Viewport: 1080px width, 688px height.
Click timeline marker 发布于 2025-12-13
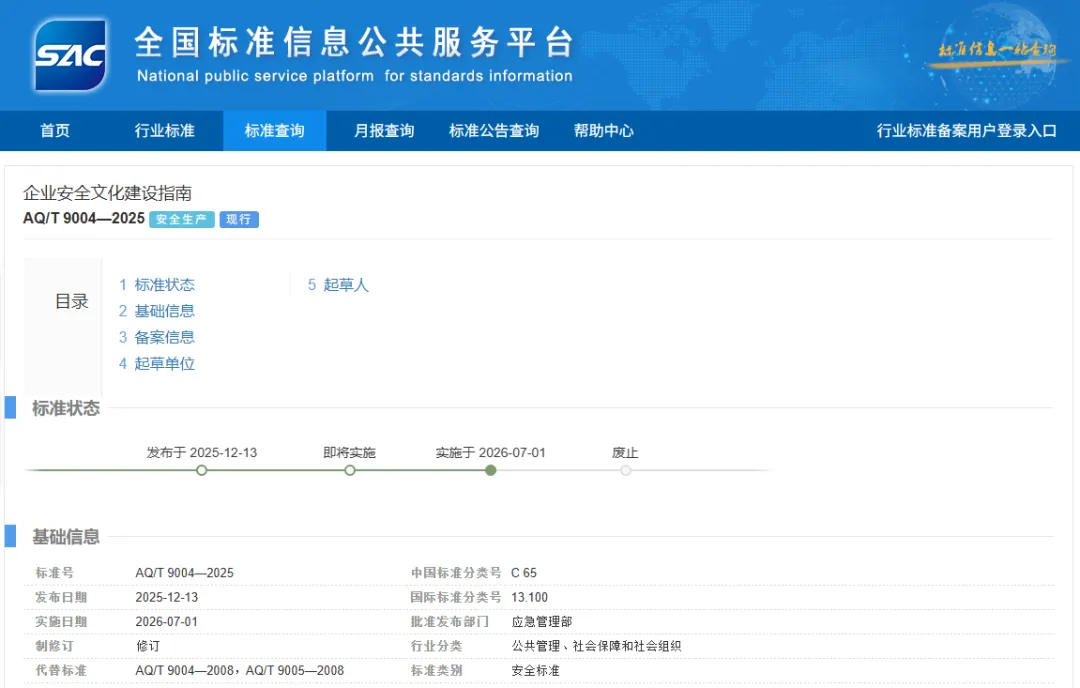[202, 470]
